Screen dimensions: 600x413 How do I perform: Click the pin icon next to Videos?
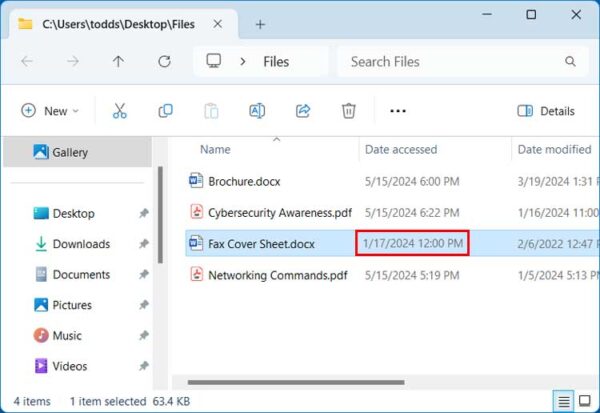pos(143,366)
